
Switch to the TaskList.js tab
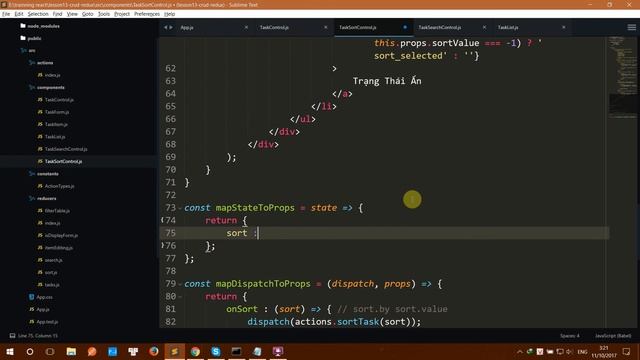[x=508, y=27]
